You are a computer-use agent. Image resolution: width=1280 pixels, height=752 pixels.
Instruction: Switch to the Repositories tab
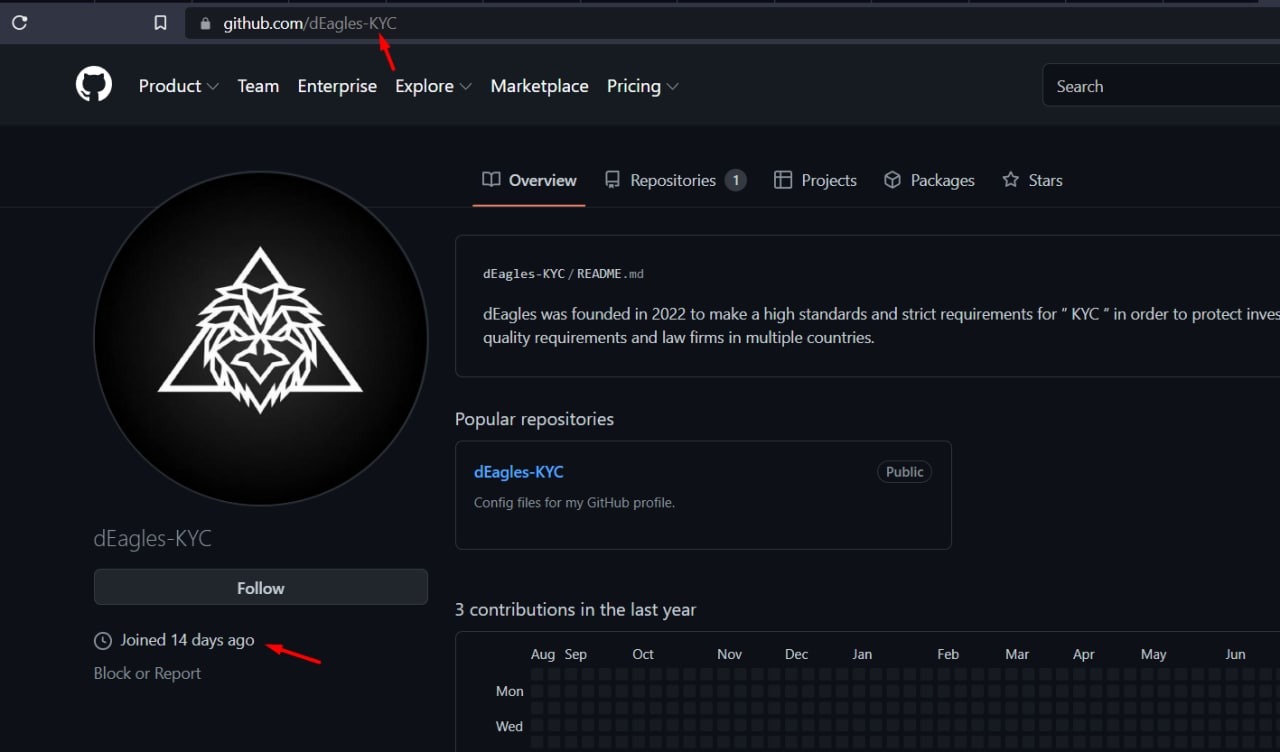pyautogui.click(x=676, y=180)
